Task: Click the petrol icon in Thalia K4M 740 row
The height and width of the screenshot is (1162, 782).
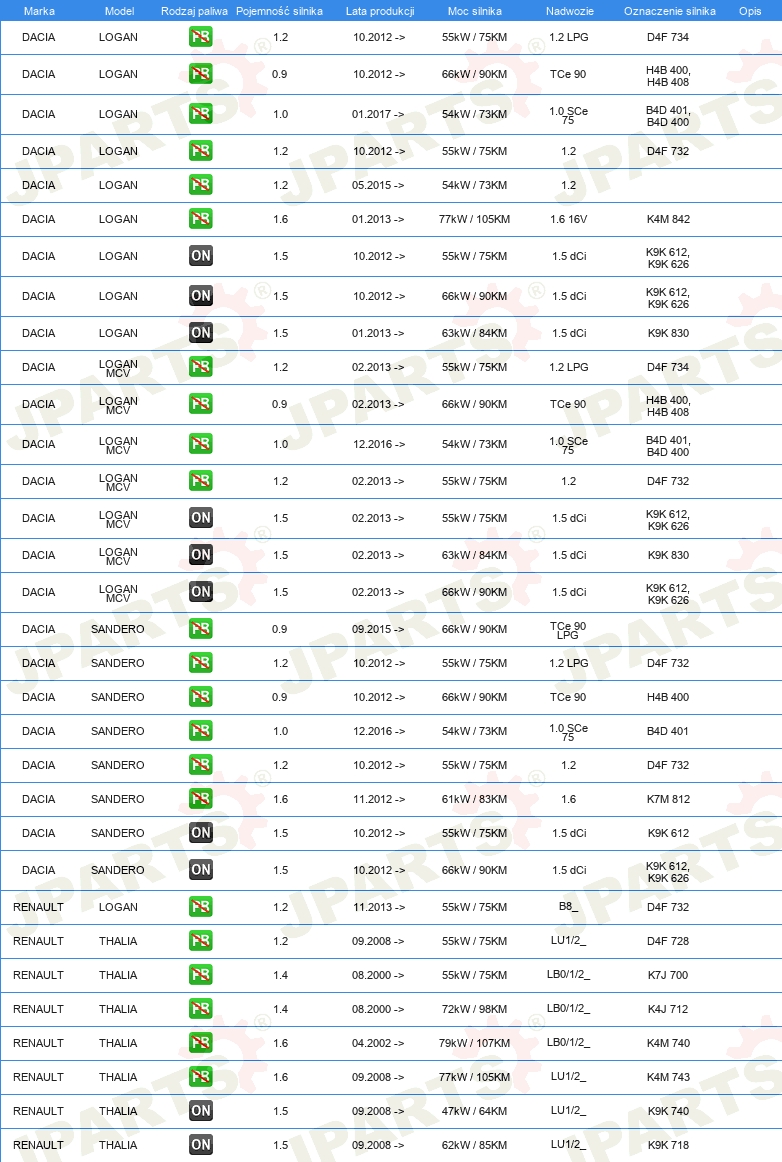Action: click(200, 1044)
